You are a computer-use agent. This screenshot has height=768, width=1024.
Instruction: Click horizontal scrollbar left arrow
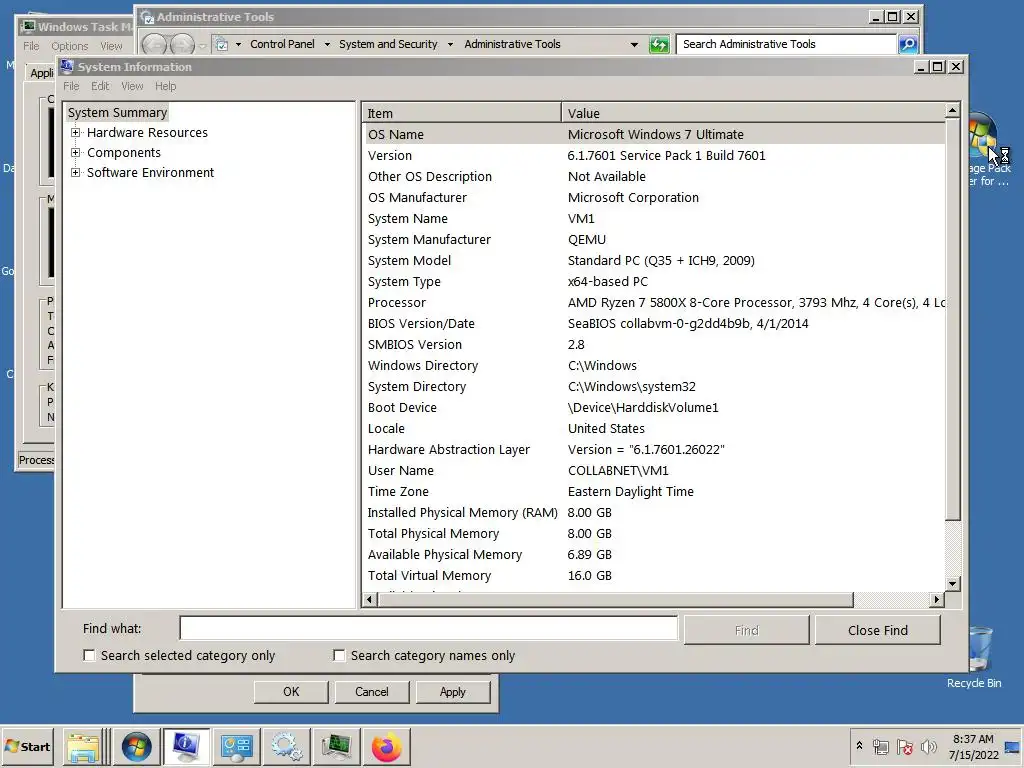coord(370,599)
